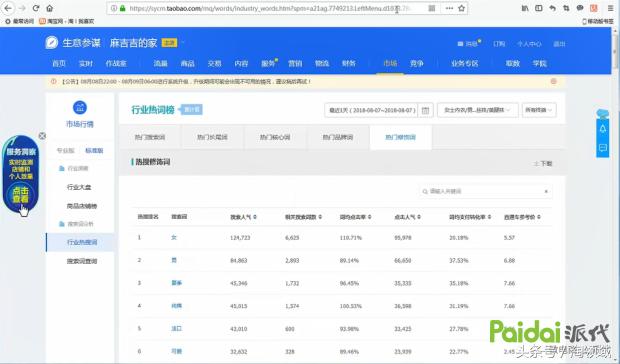Open 商品店铺榜 in left sidebar
This screenshot has height=364, width=620.
point(82,206)
